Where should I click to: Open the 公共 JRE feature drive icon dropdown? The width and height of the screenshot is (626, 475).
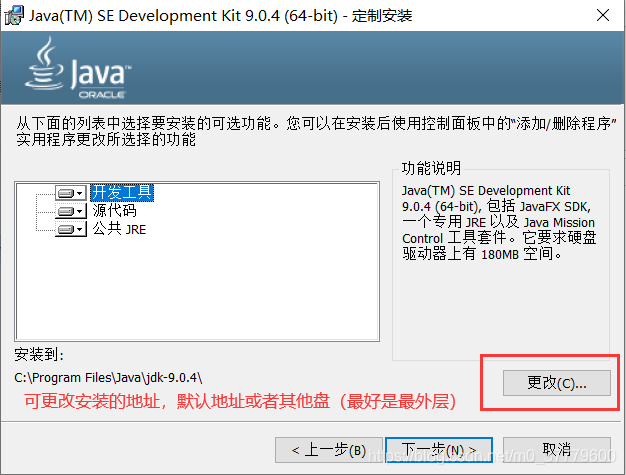71,229
